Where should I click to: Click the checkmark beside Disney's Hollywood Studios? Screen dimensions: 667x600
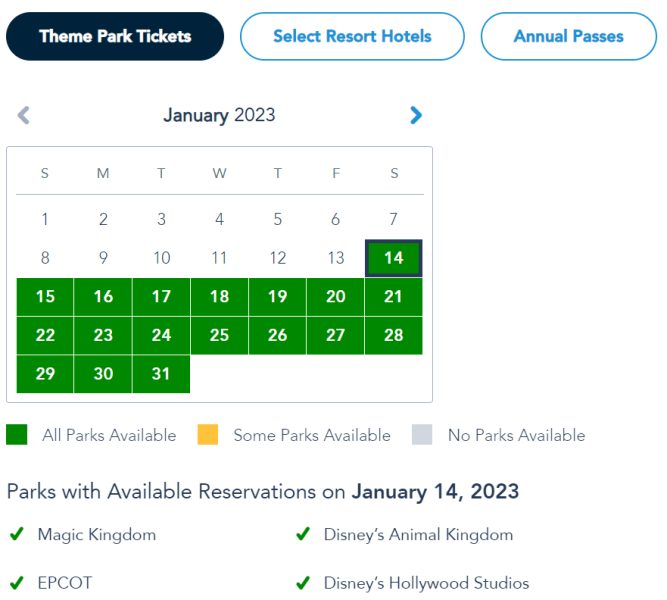pyautogui.click(x=303, y=583)
